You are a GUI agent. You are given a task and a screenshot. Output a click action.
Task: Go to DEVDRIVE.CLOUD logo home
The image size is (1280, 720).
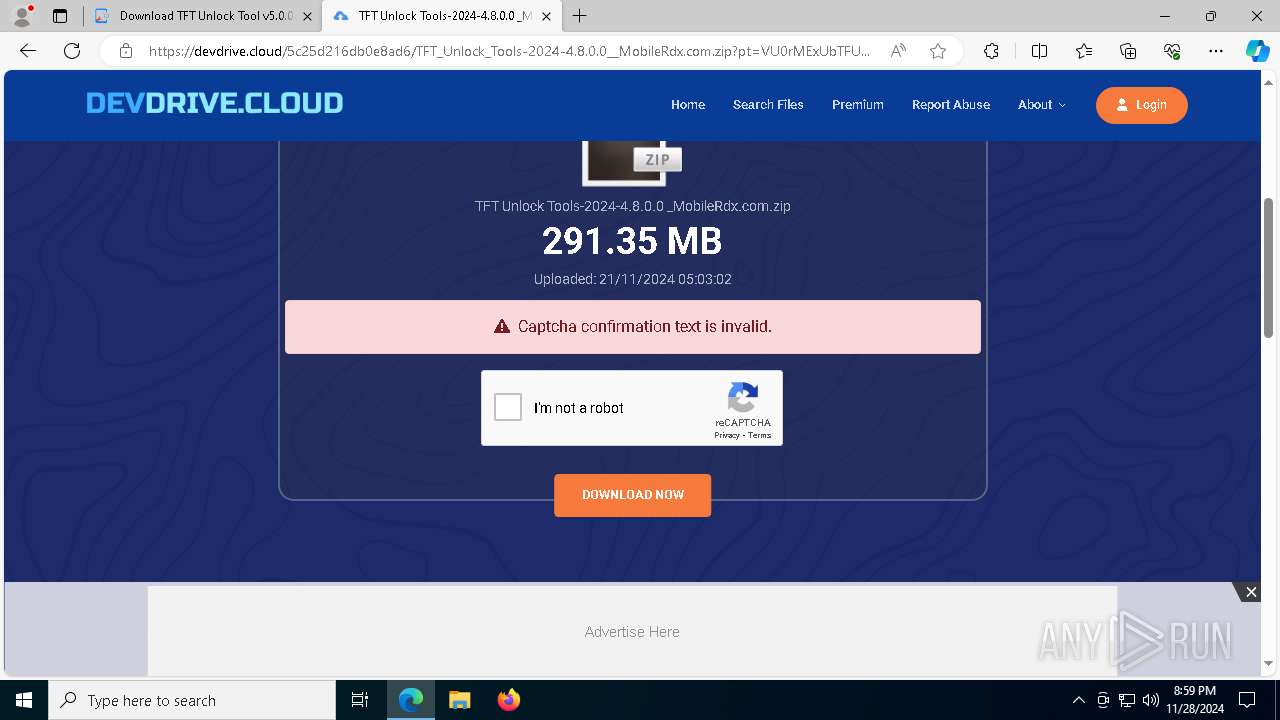[214, 104]
